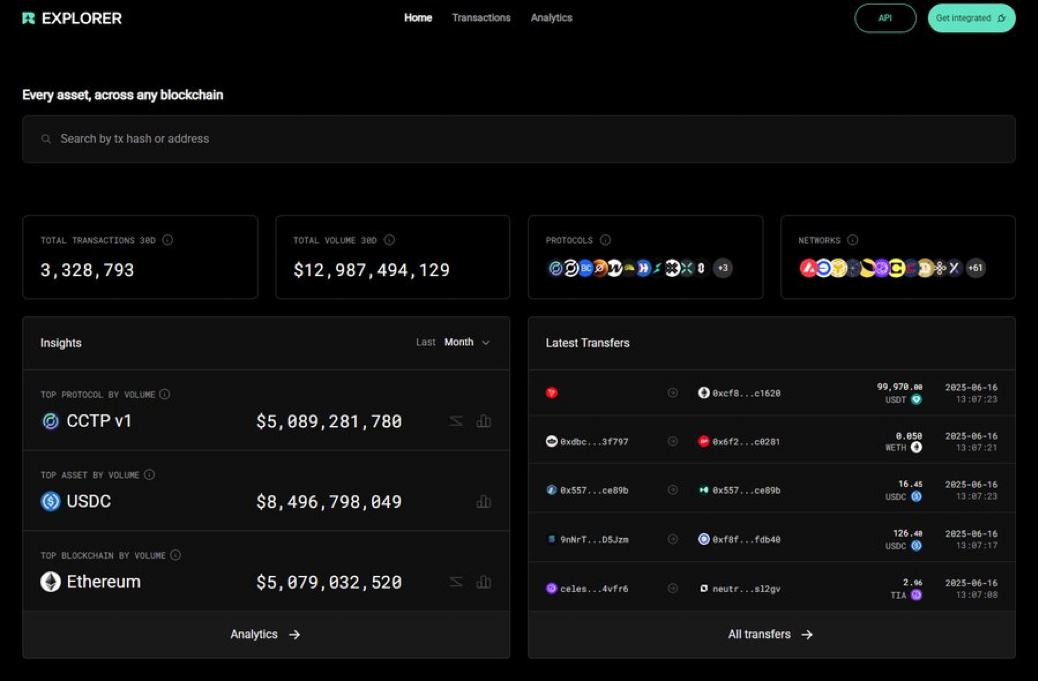1038x681 pixels.
Task: Click info icon by Top Asset By Volume
Action: [x=150, y=475]
